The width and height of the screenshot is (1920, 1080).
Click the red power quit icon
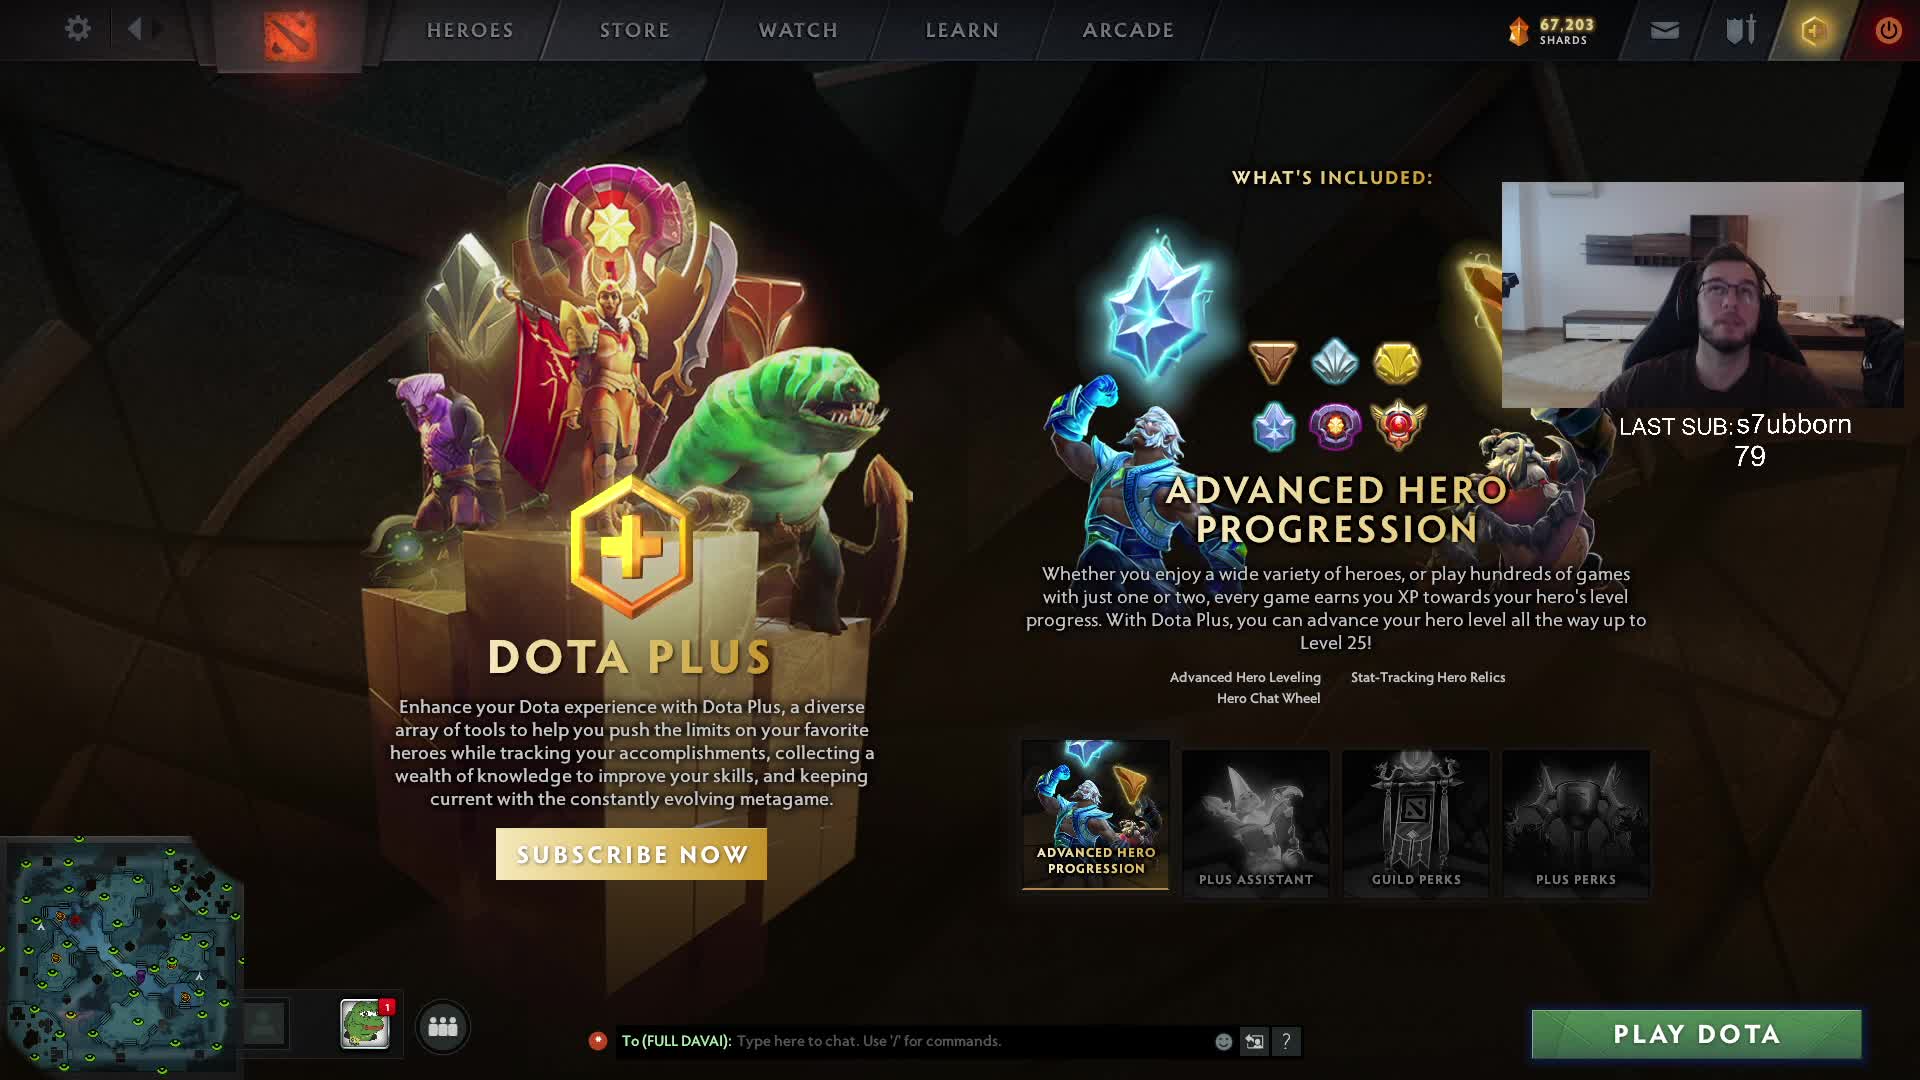1888,31
